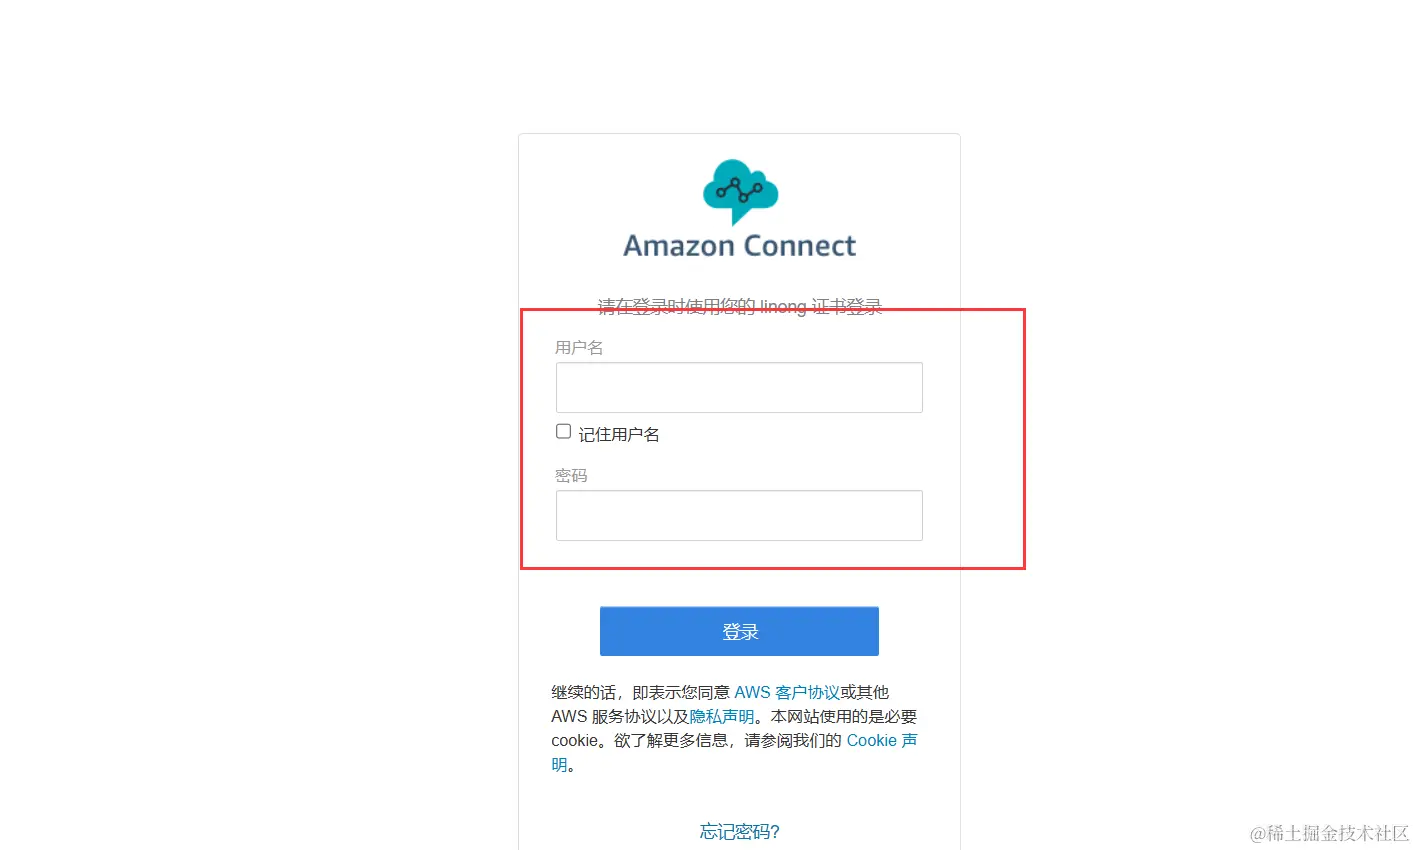
Task: Click the 用户名 field label
Action: tap(579, 347)
